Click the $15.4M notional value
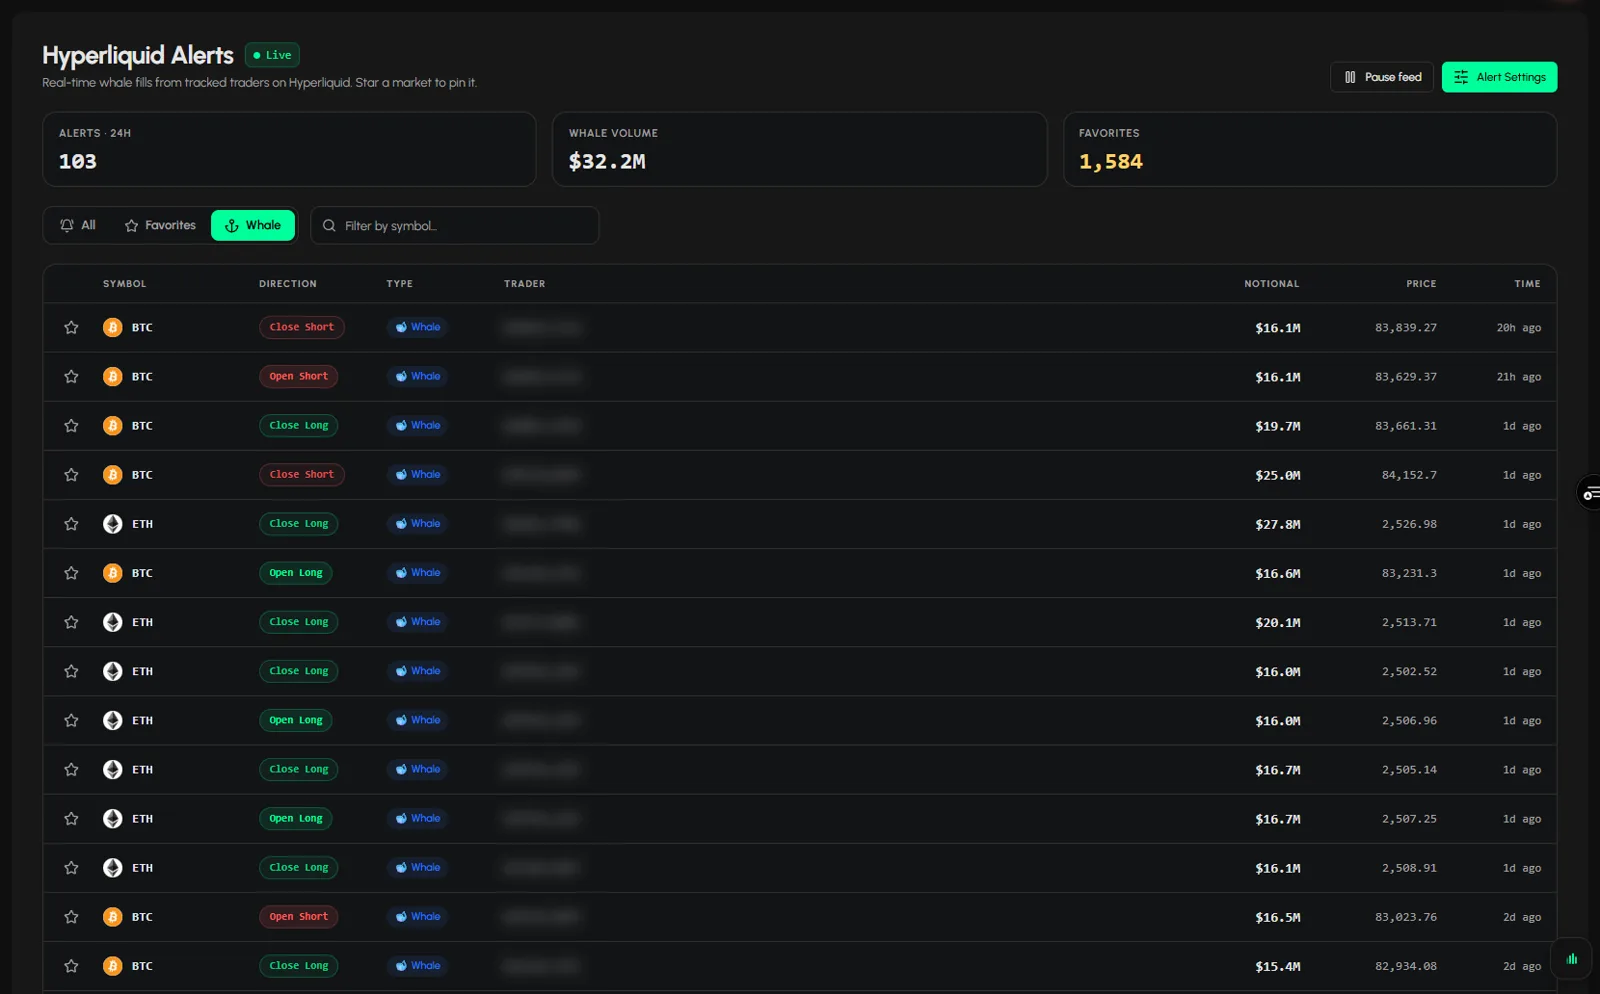 pyautogui.click(x=1278, y=966)
